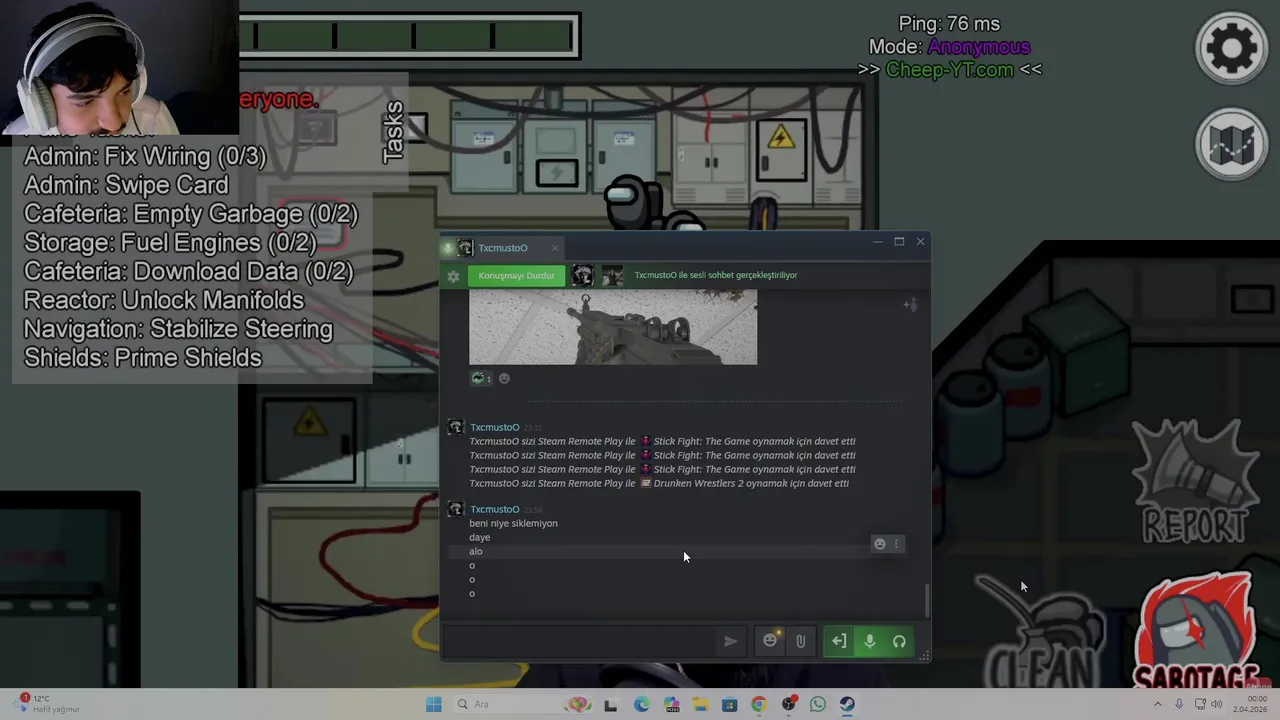Add a reaction below the image
This screenshot has width=1280, height=720.
pyautogui.click(x=504, y=378)
